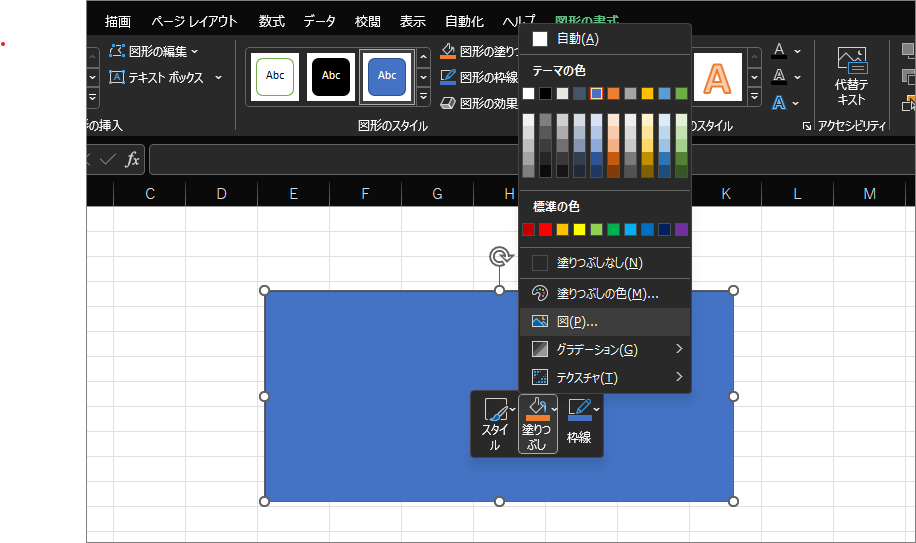
Task: Click the shape rotation handle
Action: (500, 256)
